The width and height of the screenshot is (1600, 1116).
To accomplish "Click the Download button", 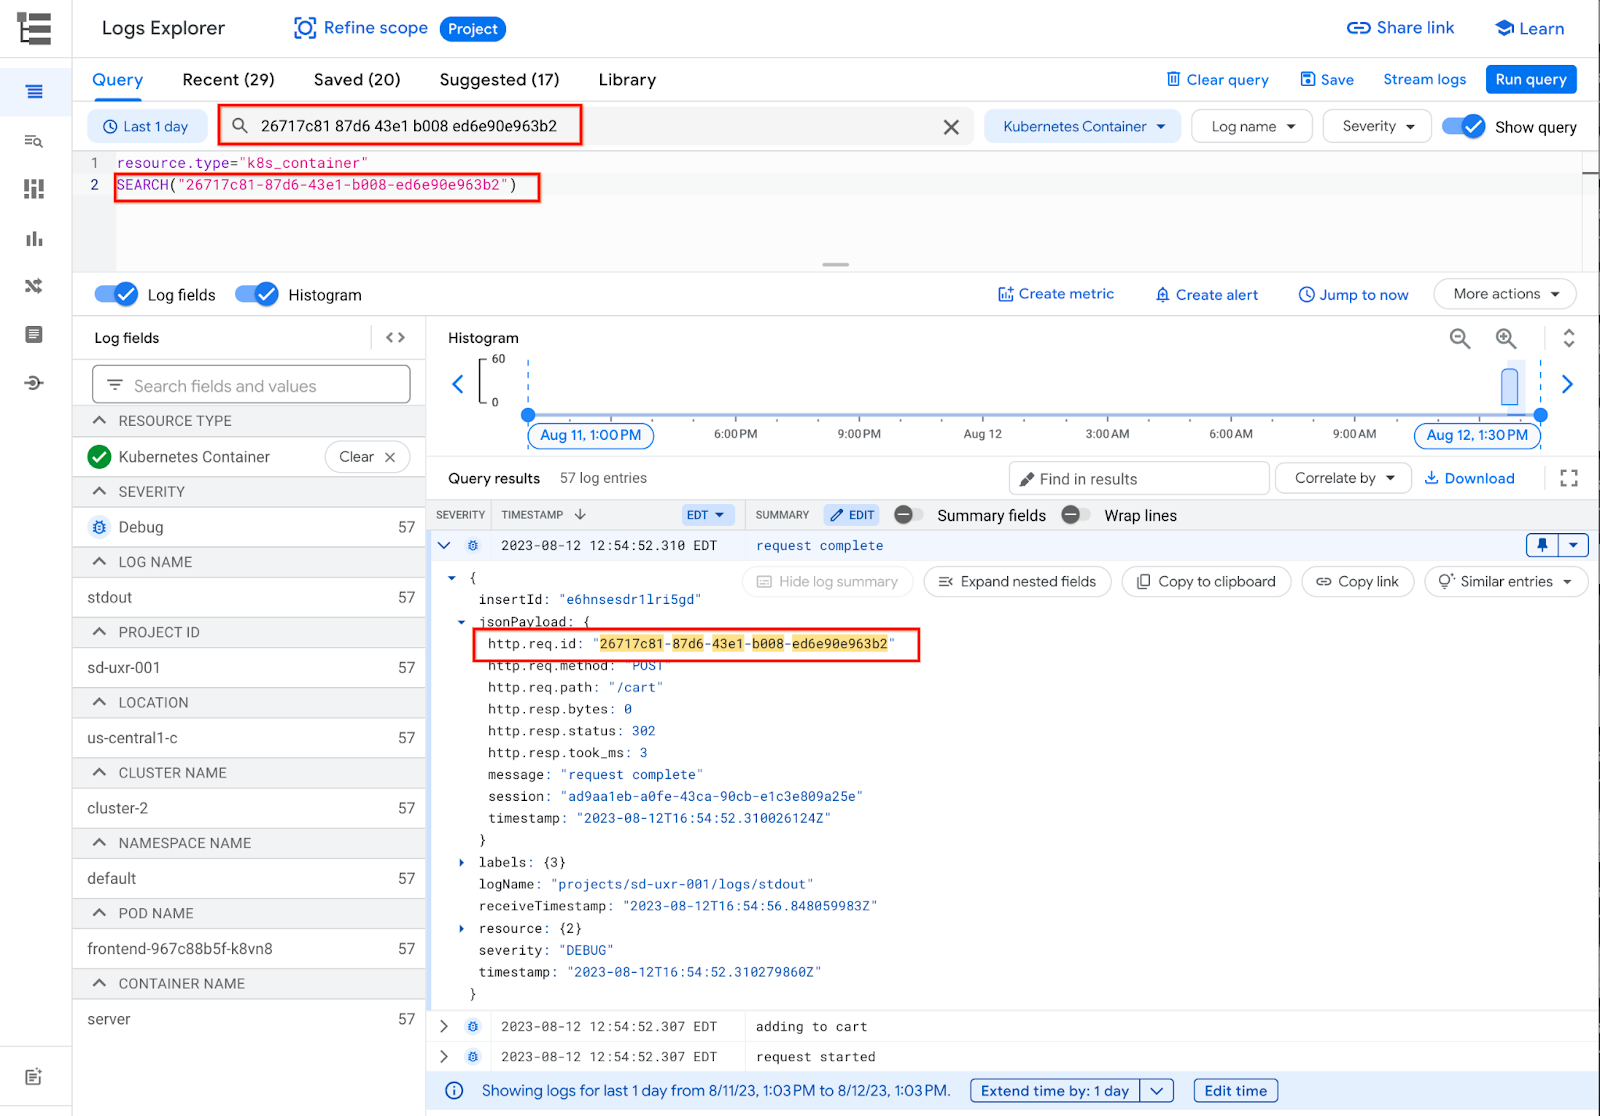I will [x=1469, y=478].
